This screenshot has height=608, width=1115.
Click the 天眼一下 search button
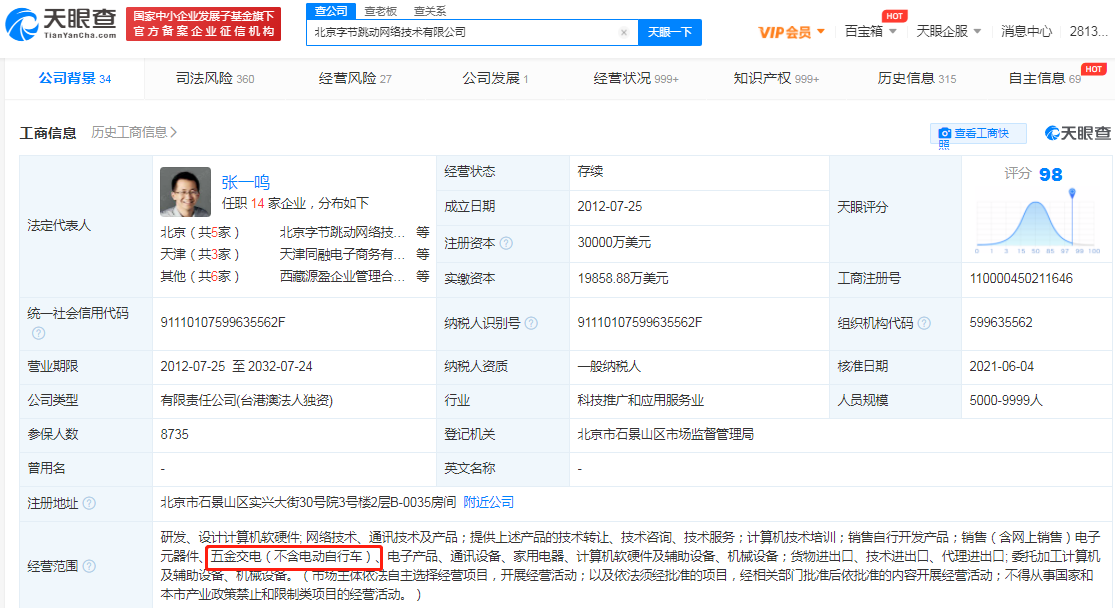669,32
